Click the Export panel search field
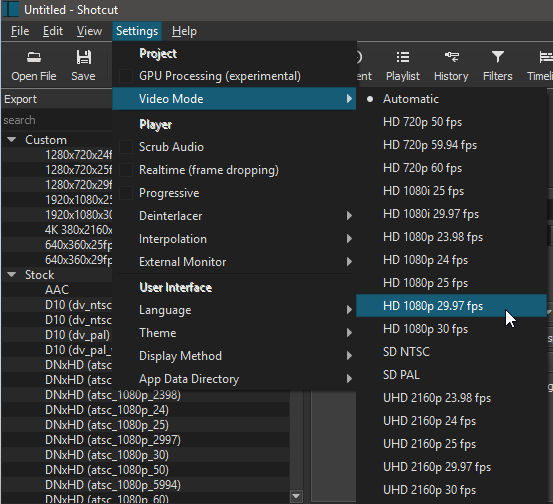The width and height of the screenshot is (553, 504). (57, 120)
